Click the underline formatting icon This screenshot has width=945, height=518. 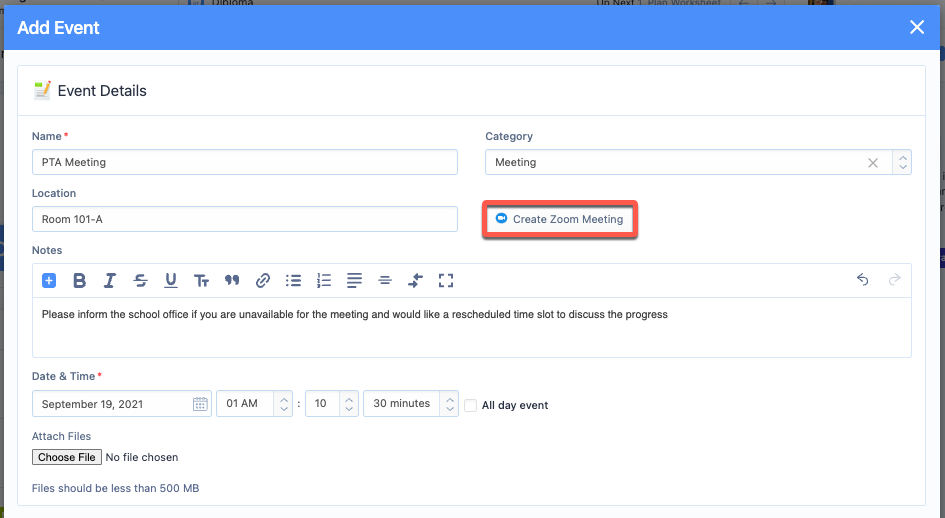point(171,281)
